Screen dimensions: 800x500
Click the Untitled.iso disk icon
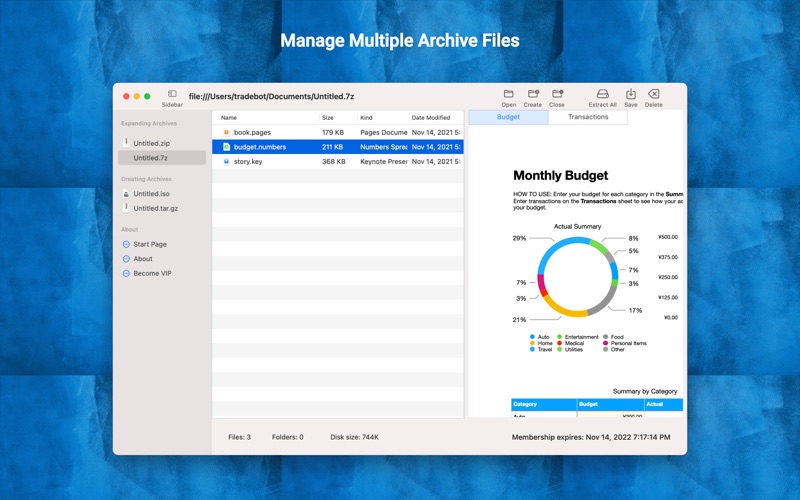pos(126,194)
